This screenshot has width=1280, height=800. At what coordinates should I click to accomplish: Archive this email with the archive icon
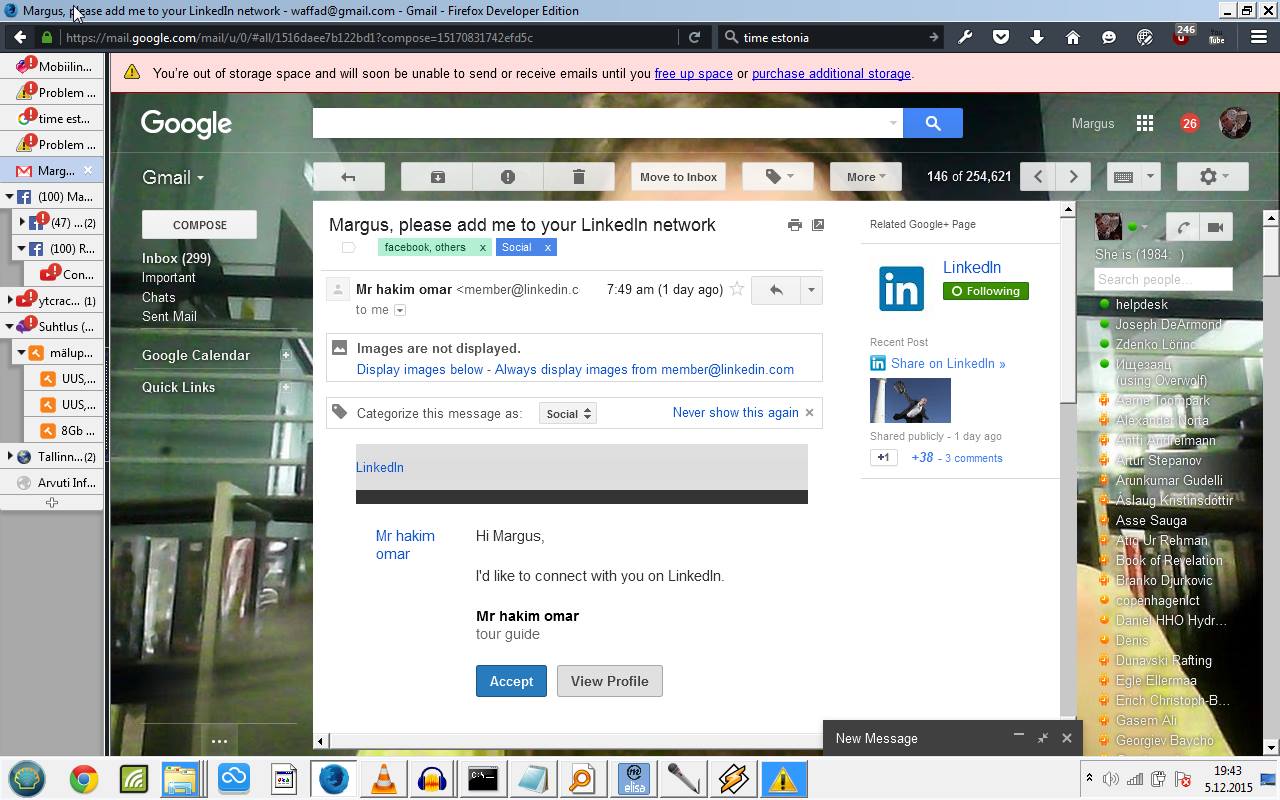point(437,177)
